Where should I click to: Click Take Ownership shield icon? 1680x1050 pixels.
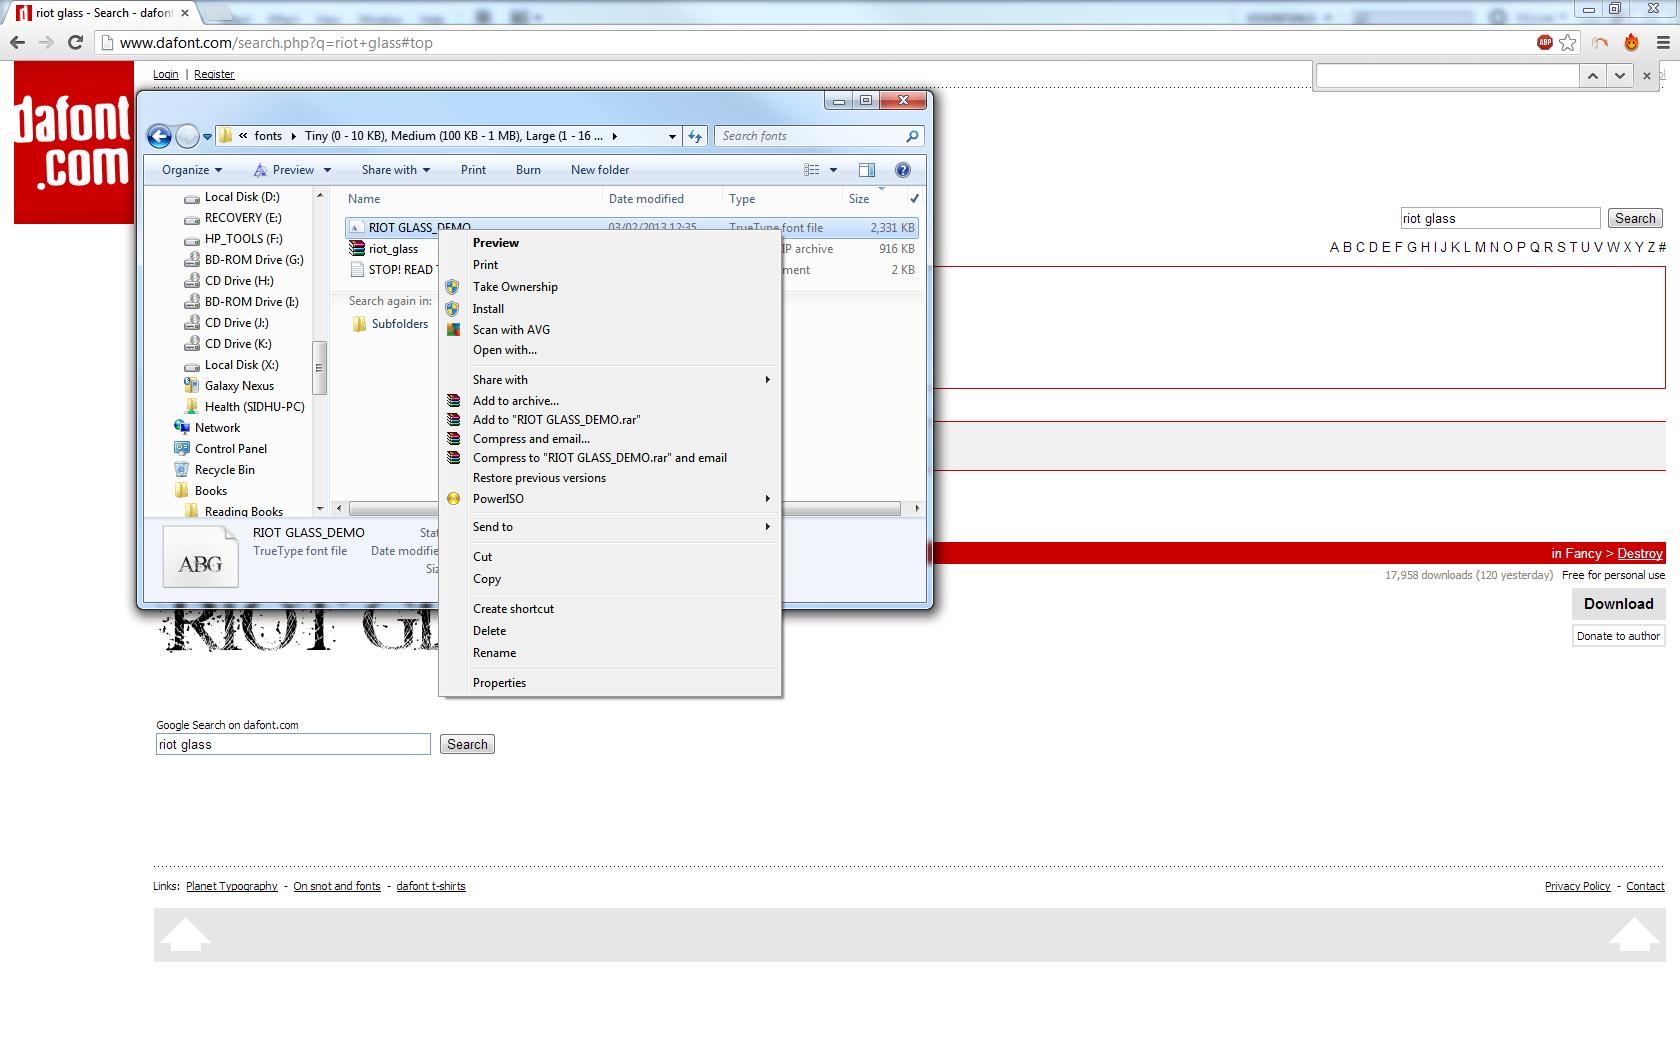(453, 287)
